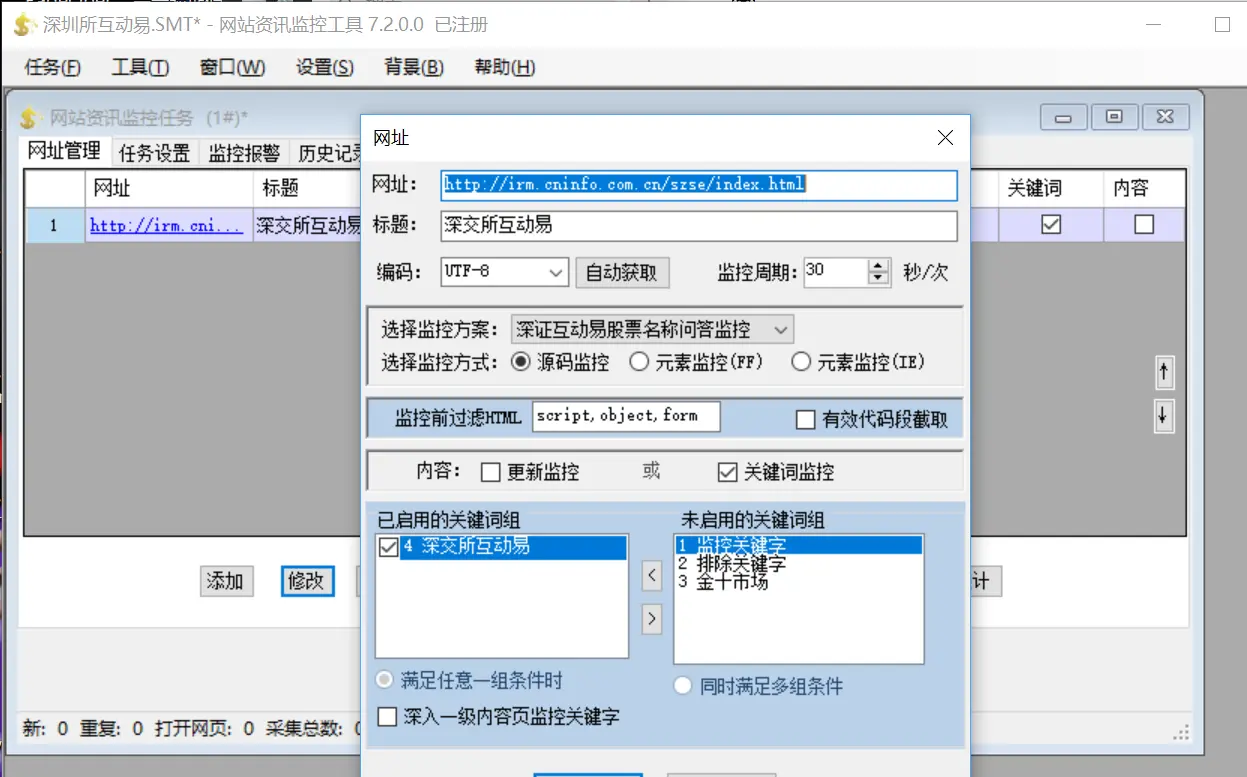Disable the 关键词监控 checkbox
This screenshot has height=777, width=1247.
coord(727,472)
